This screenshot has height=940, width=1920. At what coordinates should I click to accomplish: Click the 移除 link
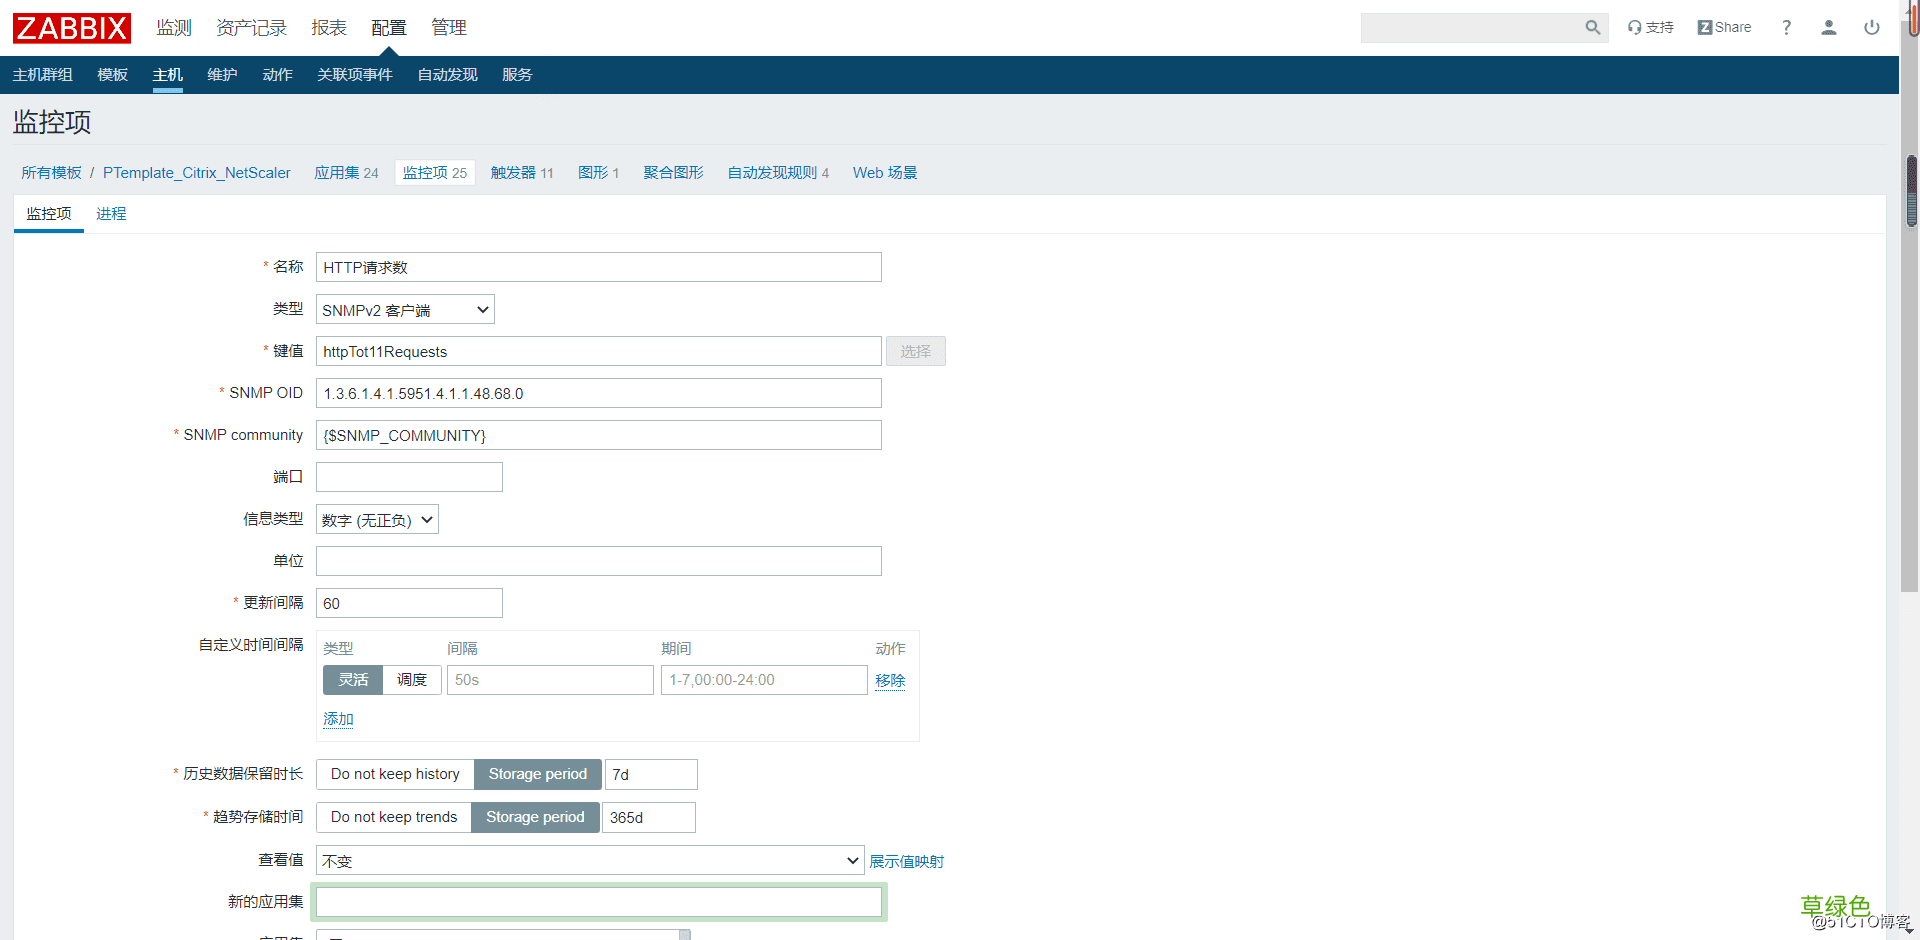(890, 680)
